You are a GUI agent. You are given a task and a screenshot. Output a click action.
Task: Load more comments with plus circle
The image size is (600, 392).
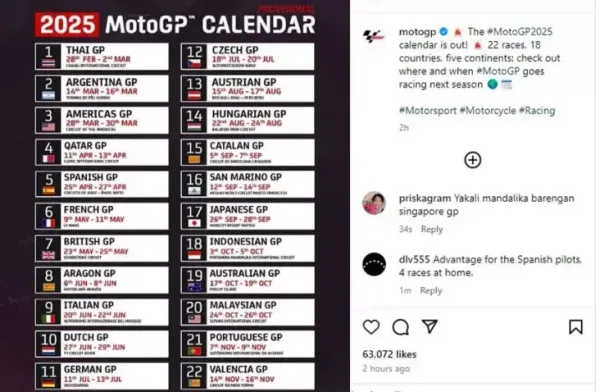pos(473,160)
